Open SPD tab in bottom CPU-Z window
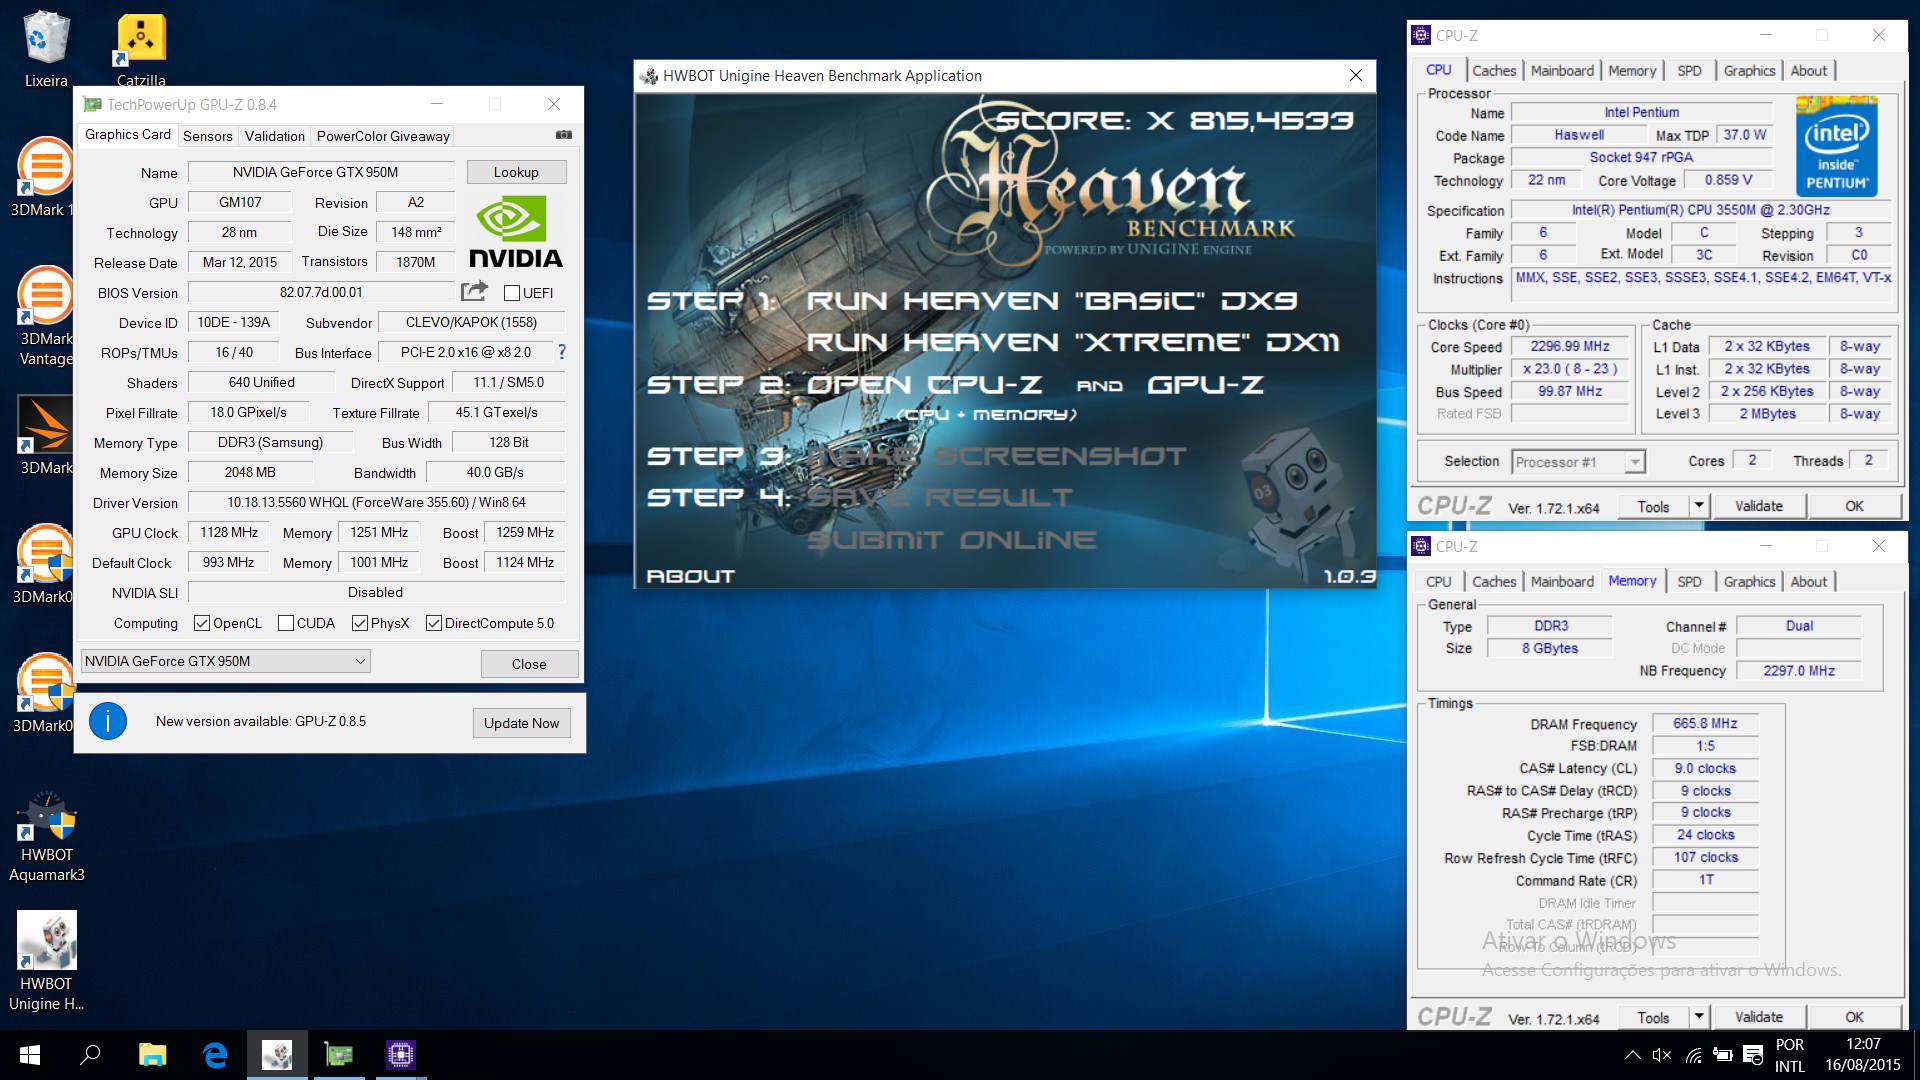Screen dimensions: 1920x1080 coord(1689,581)
